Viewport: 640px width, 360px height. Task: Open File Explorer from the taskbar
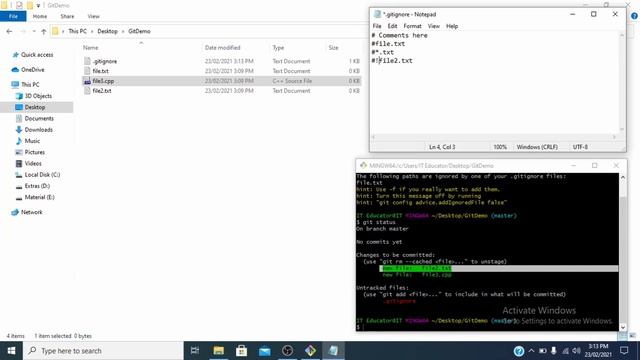pos(218,351)
